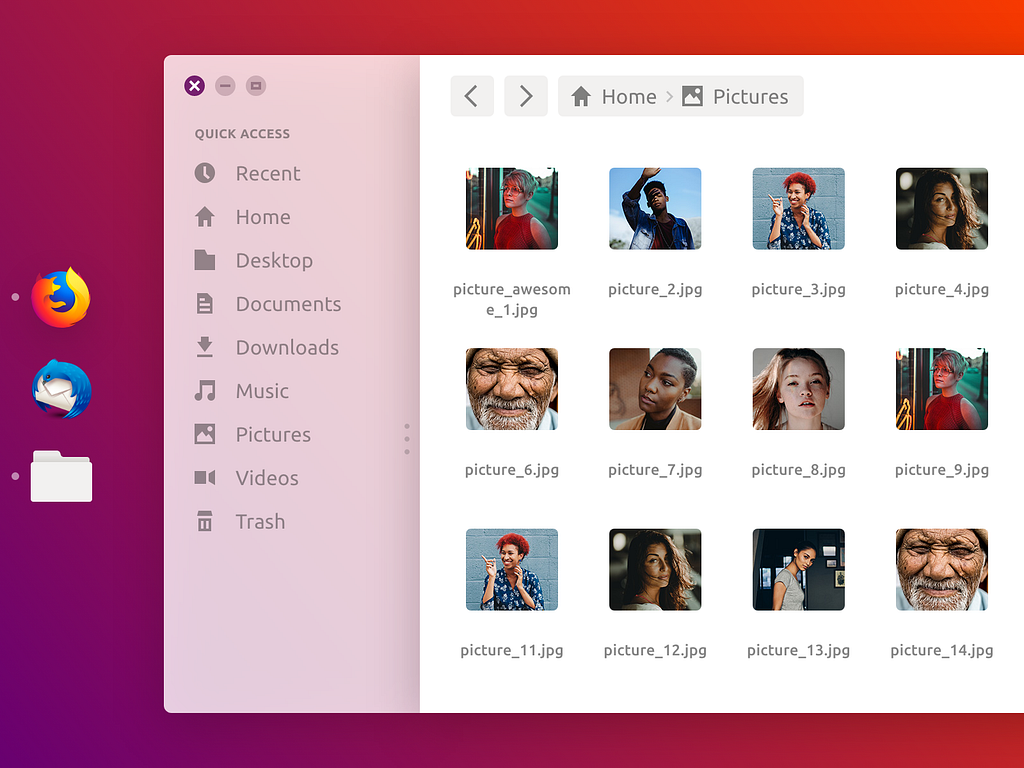Open Thunderbird from the dock
The image size is (1024, 768).
point(61,390)
